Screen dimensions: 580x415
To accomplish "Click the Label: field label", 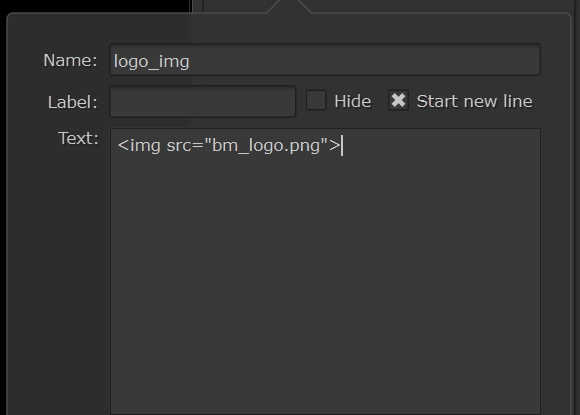I will [72, 102].
